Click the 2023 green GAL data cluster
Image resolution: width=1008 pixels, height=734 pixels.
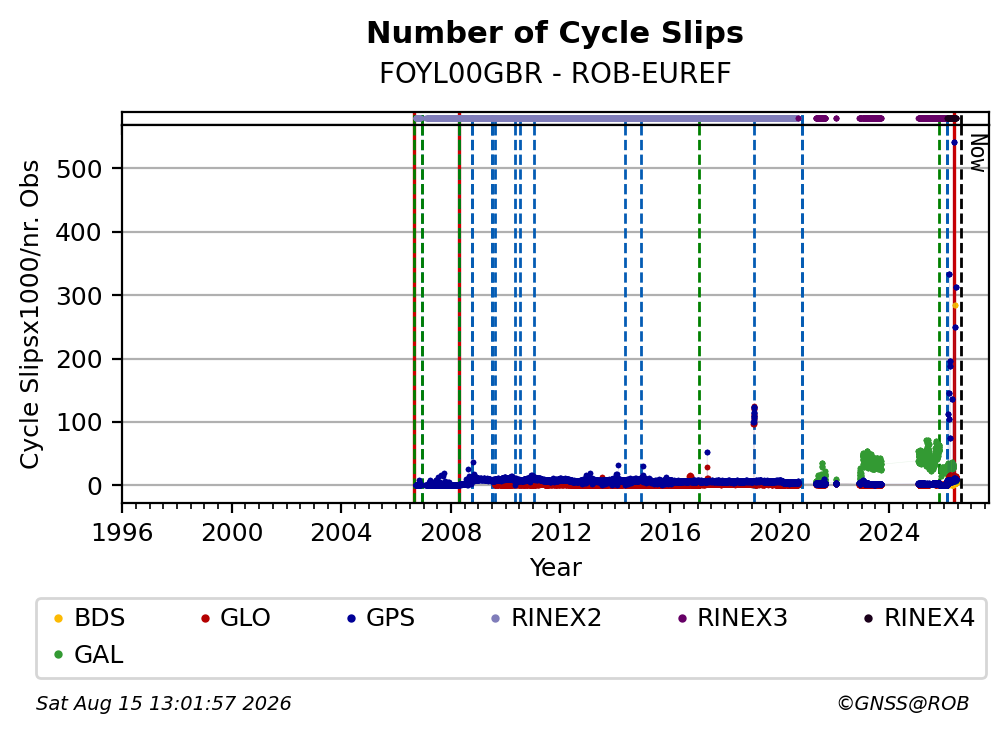(871, 460)
